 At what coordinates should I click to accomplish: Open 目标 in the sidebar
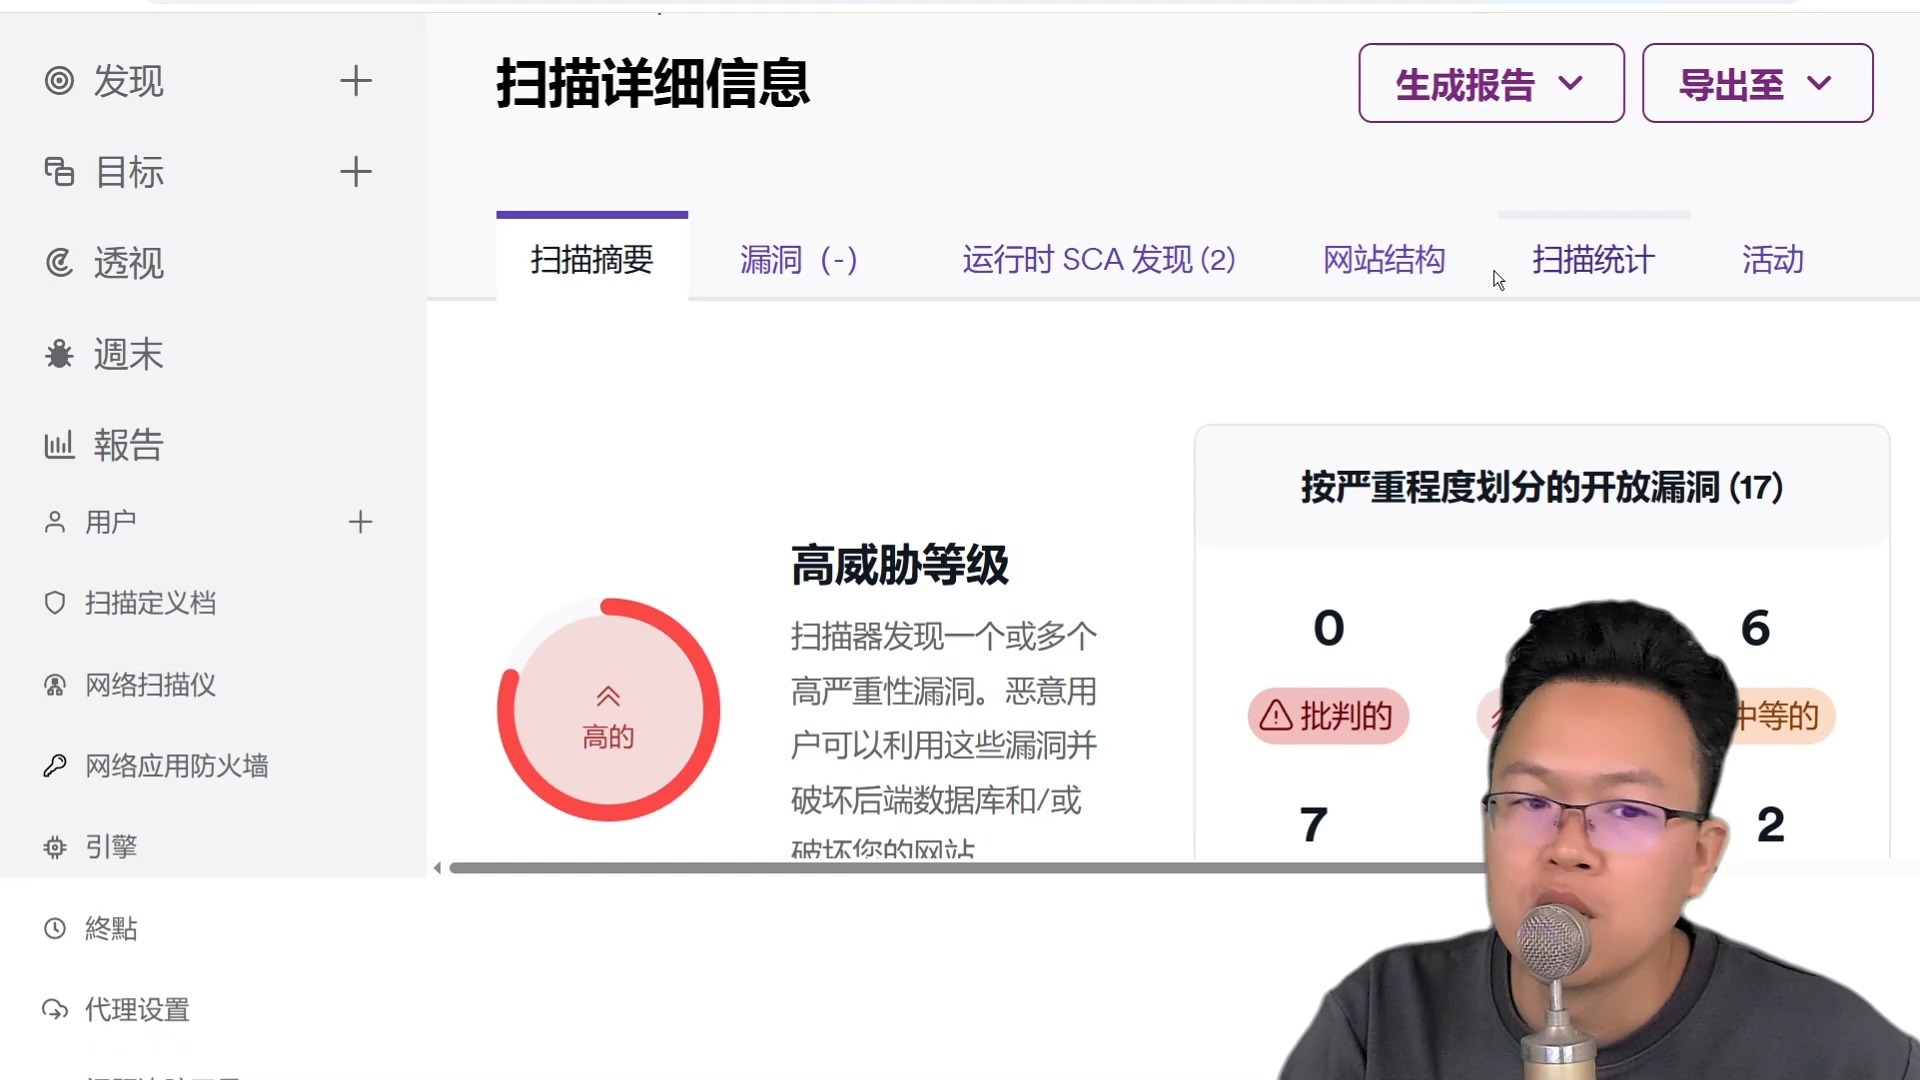[x=129, y=172]
